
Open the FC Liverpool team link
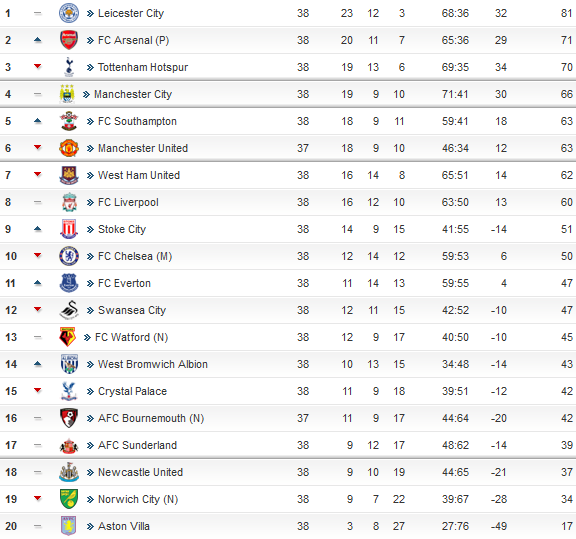128,202
